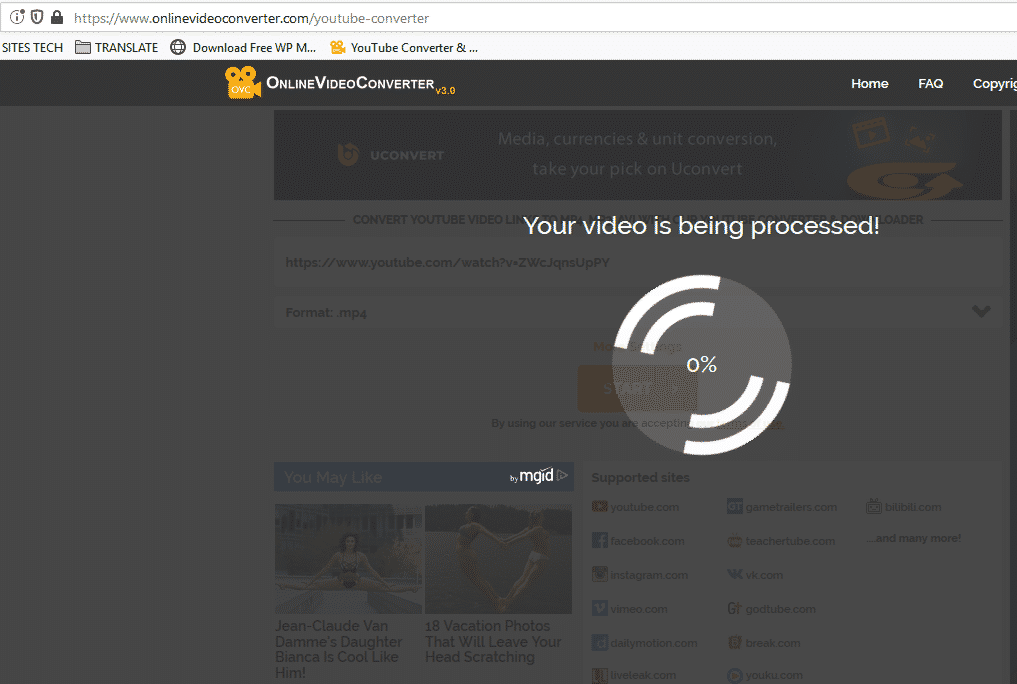1017x684 pixels.
Task: Open the tracking protection shield icon
Action: 38,18
